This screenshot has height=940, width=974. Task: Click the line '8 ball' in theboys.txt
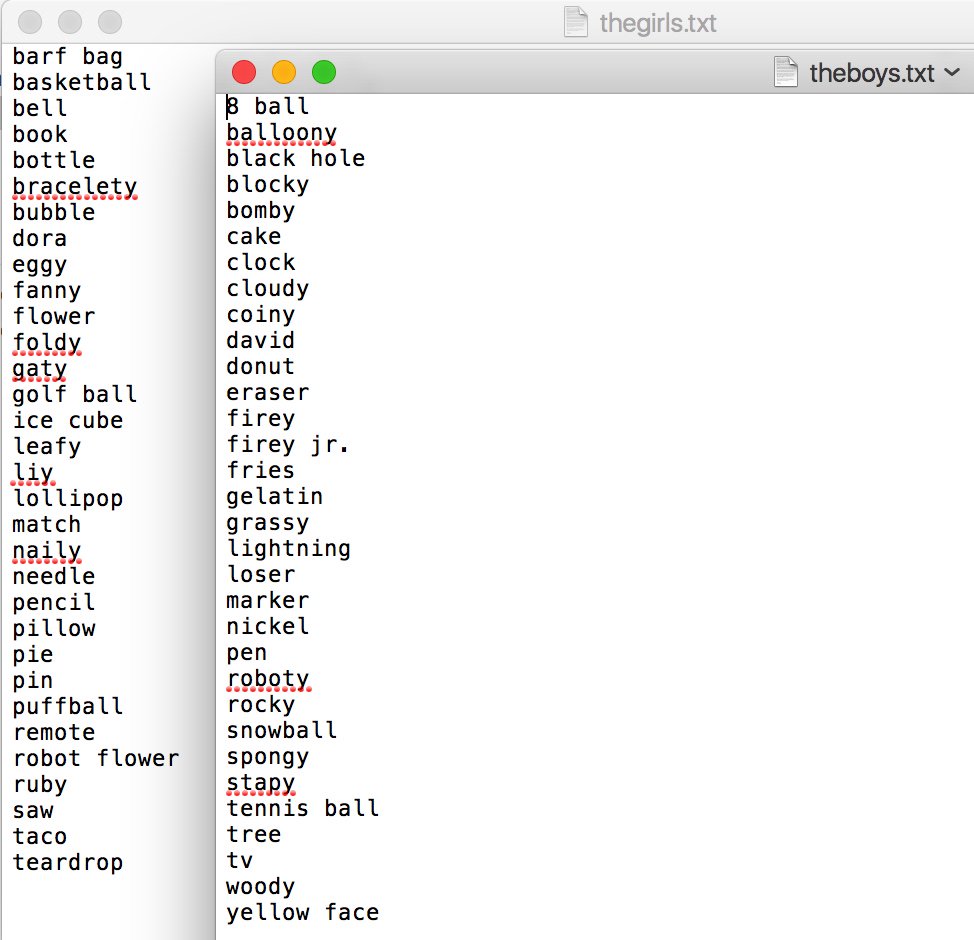[268, 106]
